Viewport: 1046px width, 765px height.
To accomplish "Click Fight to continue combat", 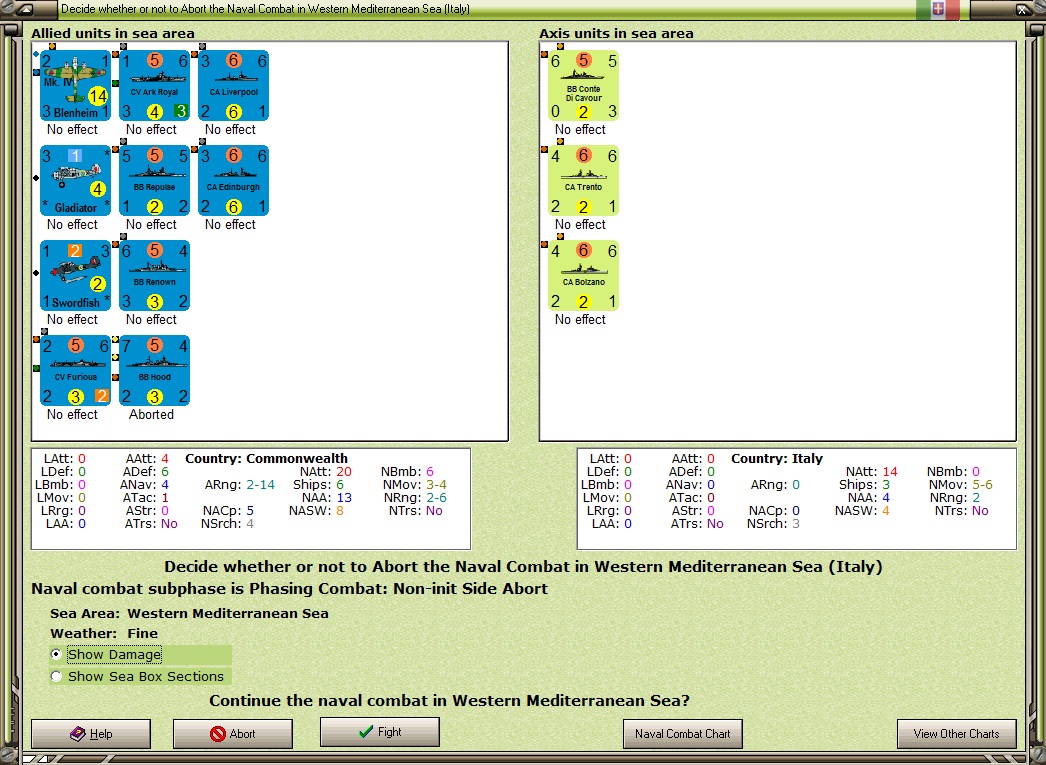I will (380, 732).
